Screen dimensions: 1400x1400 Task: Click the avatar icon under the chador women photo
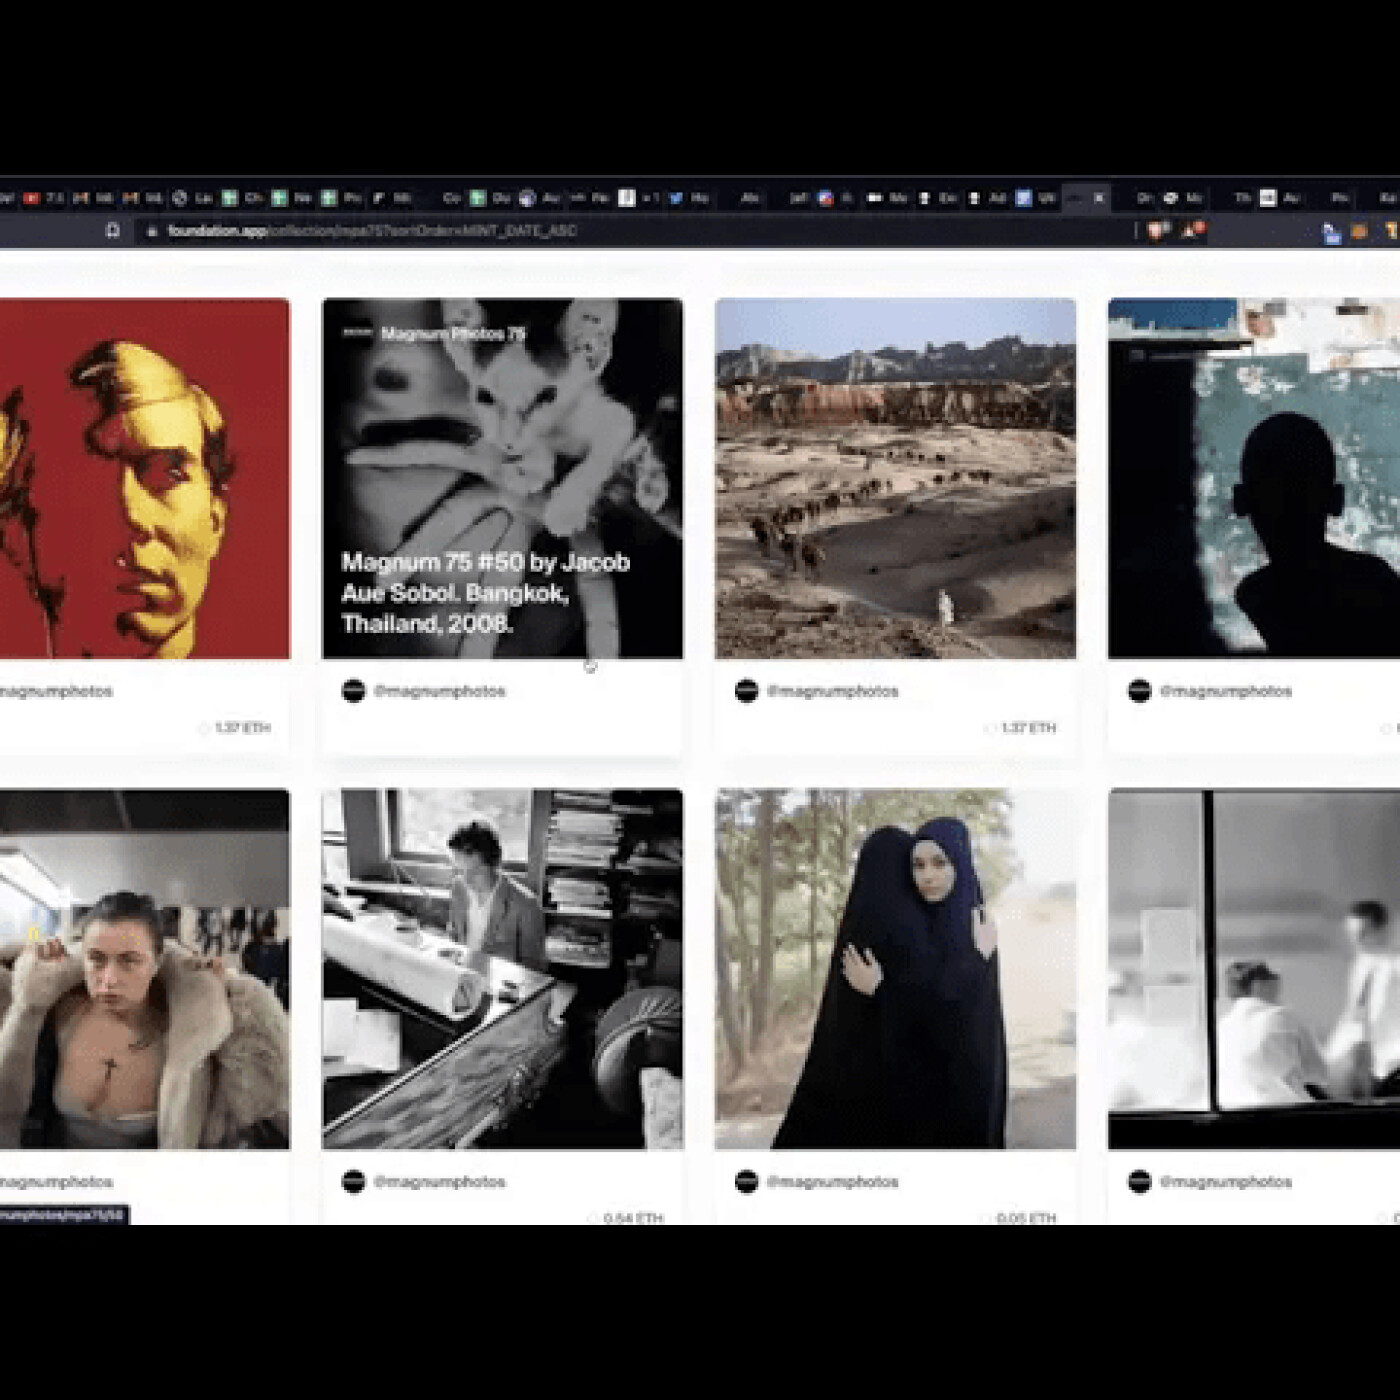(x=747, y=1182)
